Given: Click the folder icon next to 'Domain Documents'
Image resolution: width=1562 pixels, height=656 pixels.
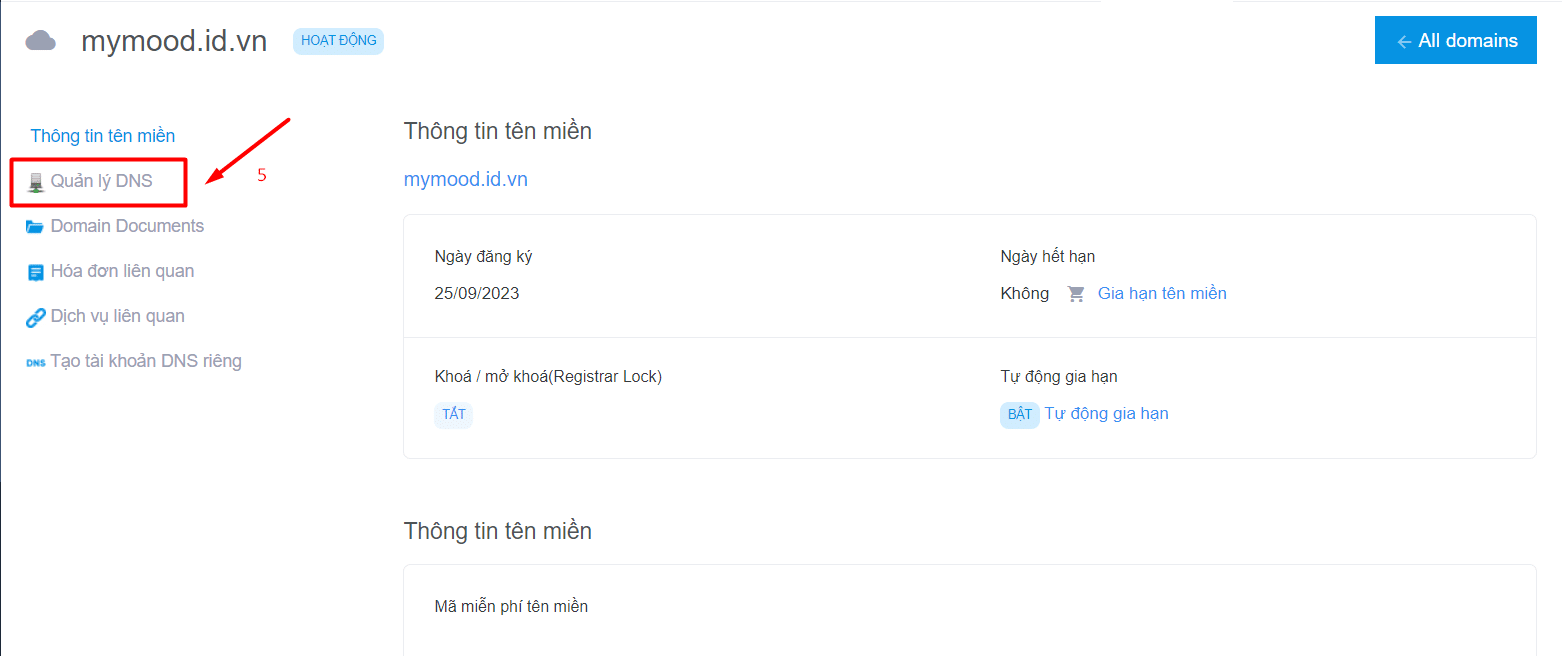Looking at the screenshot, I should click(34, 225).
